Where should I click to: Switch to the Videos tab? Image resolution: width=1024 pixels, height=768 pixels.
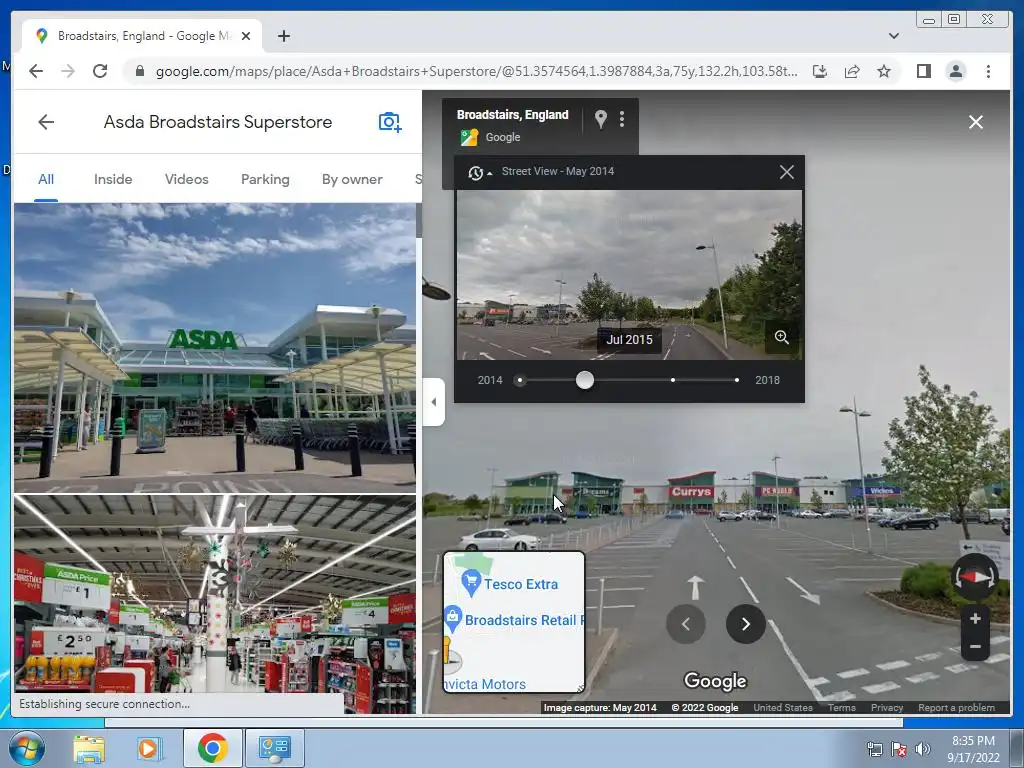tap(187, 179)
